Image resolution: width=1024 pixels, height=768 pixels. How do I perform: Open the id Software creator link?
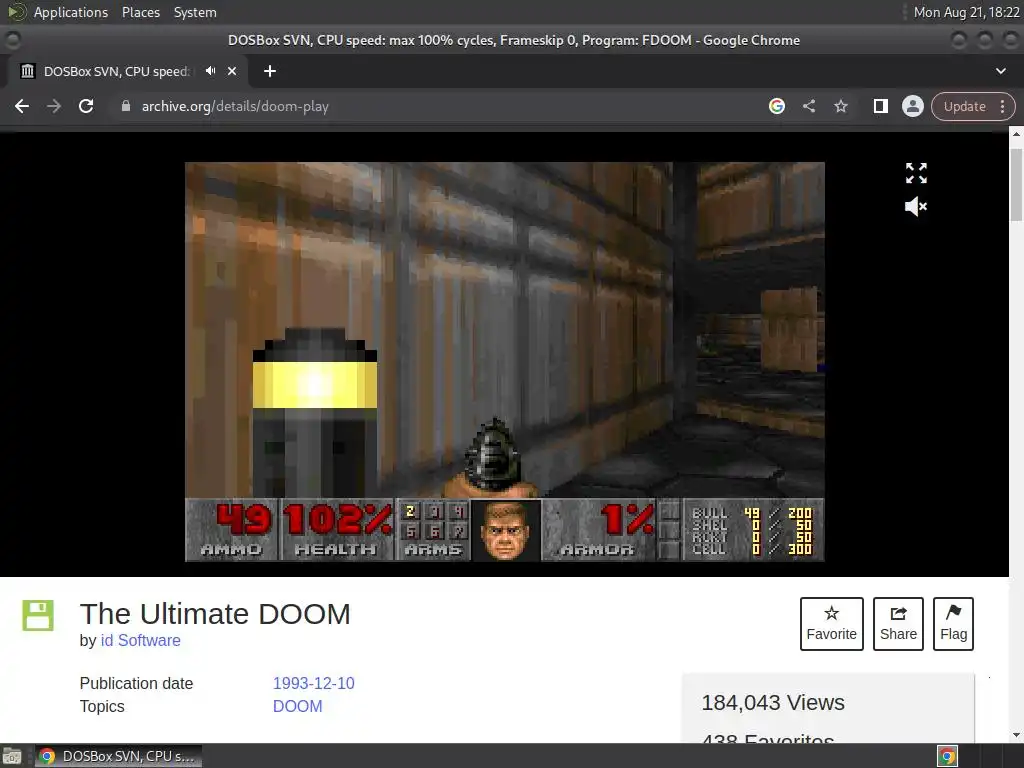pyautogui.click(x=140, y=641)
